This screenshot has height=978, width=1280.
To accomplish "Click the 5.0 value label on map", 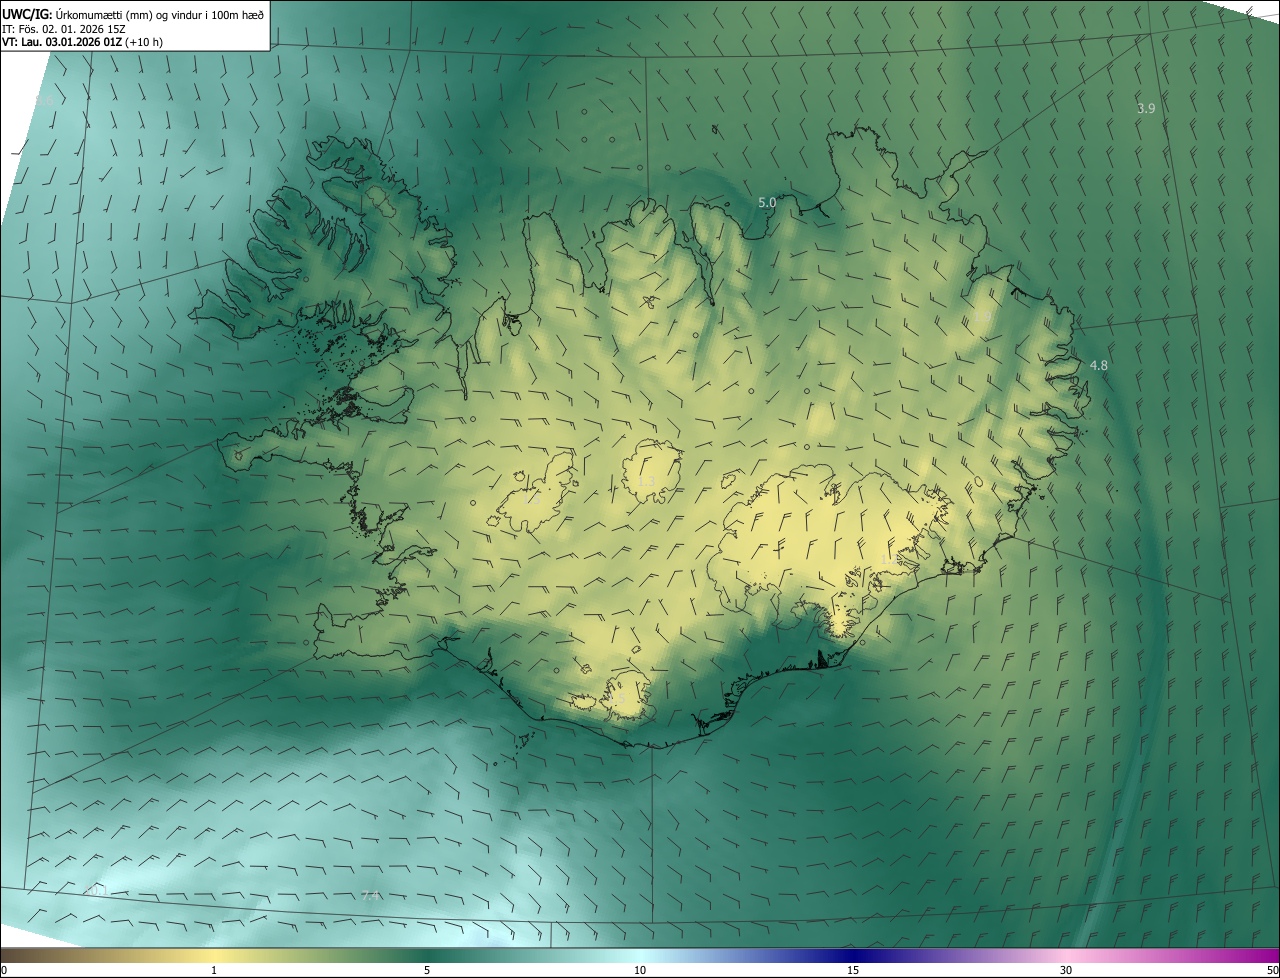I will point(767,202).
